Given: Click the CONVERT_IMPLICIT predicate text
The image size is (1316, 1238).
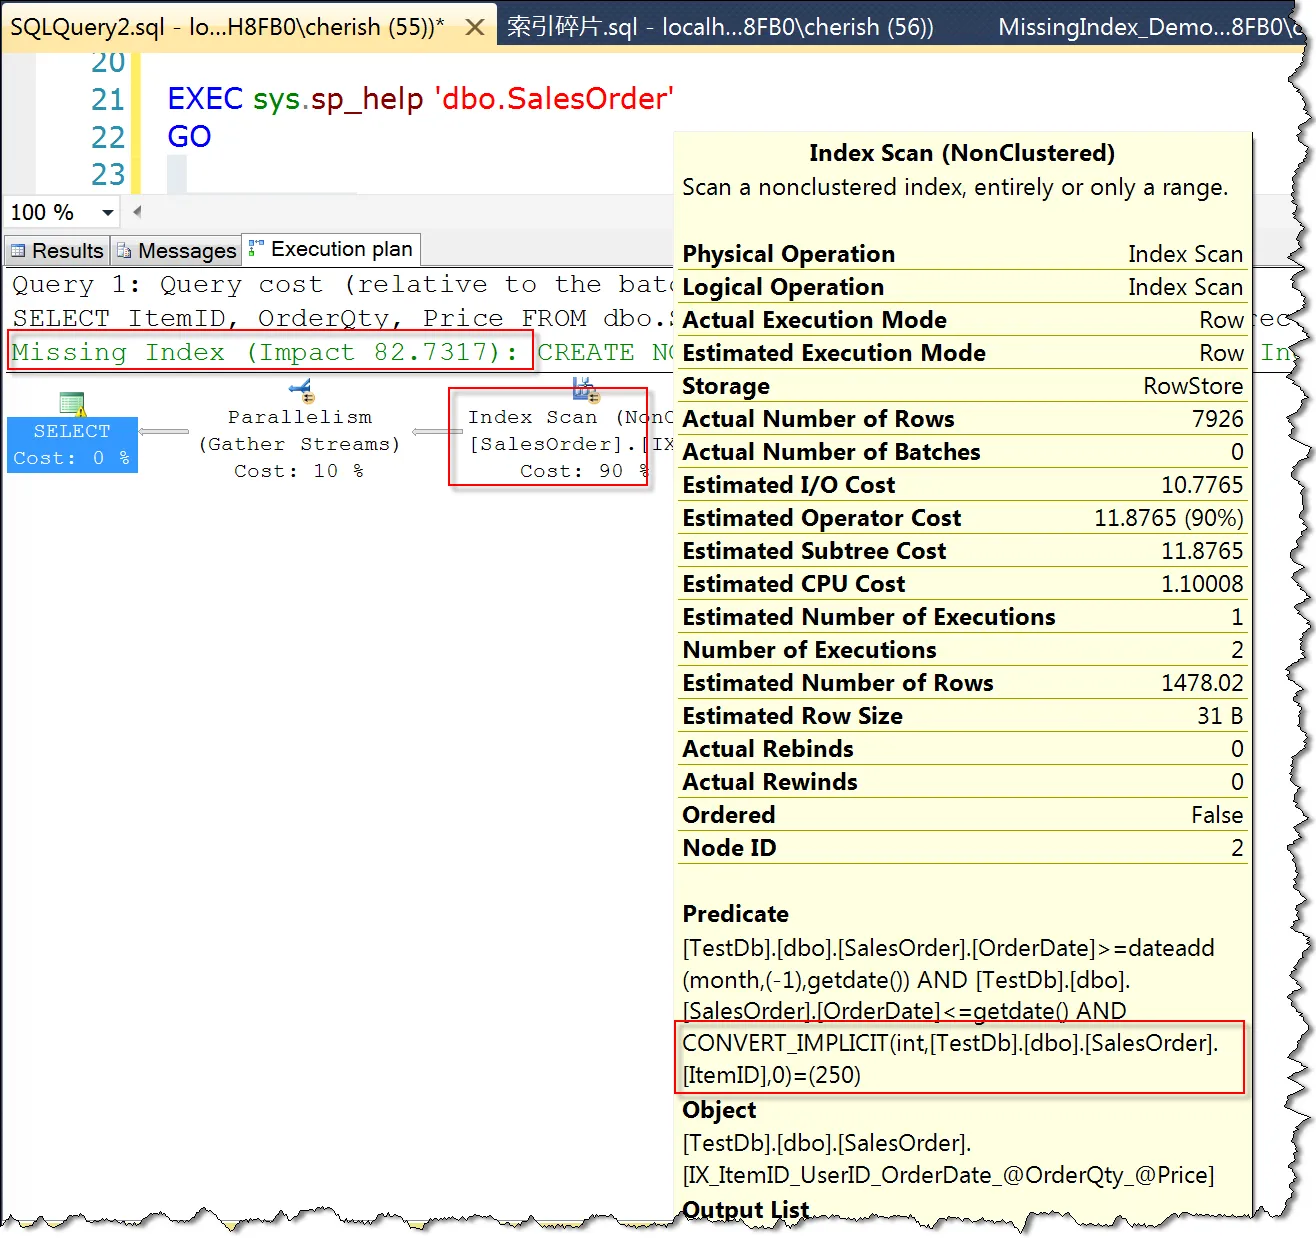Looking at the screenshot, I should (950, 1059).
